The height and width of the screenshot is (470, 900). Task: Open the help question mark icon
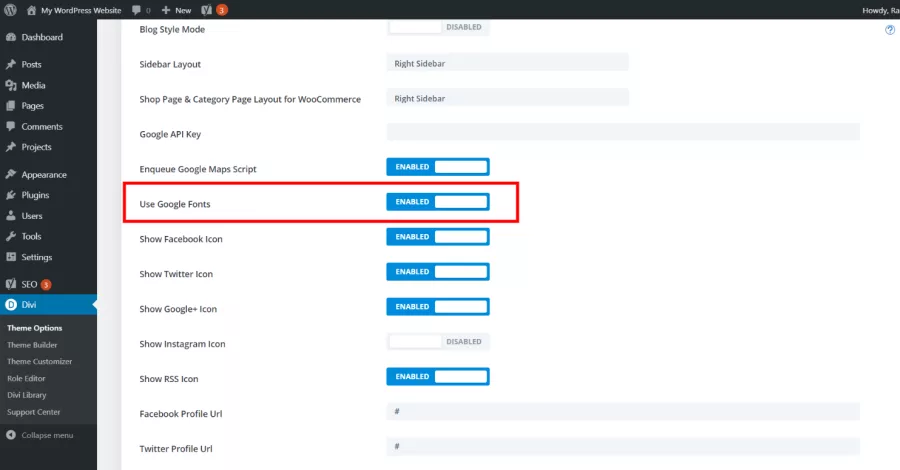pyautogui.click(x=890, y=30)
